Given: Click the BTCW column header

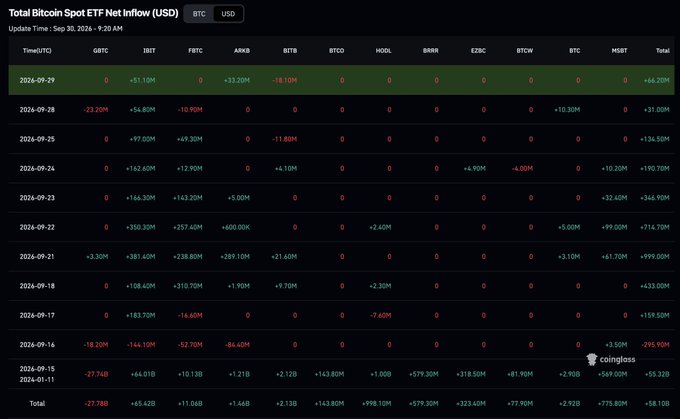Looking at the screenshot, I should [x=525, y=51].
